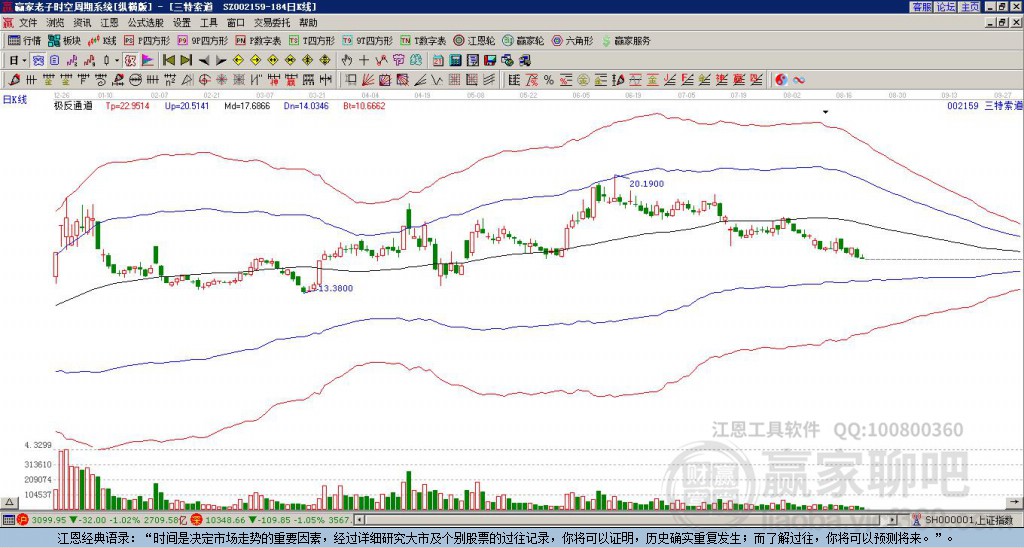Select the red circle crosshair tool
The height and width of the screenshot is (548, 1024).
[x=204, y=80]
